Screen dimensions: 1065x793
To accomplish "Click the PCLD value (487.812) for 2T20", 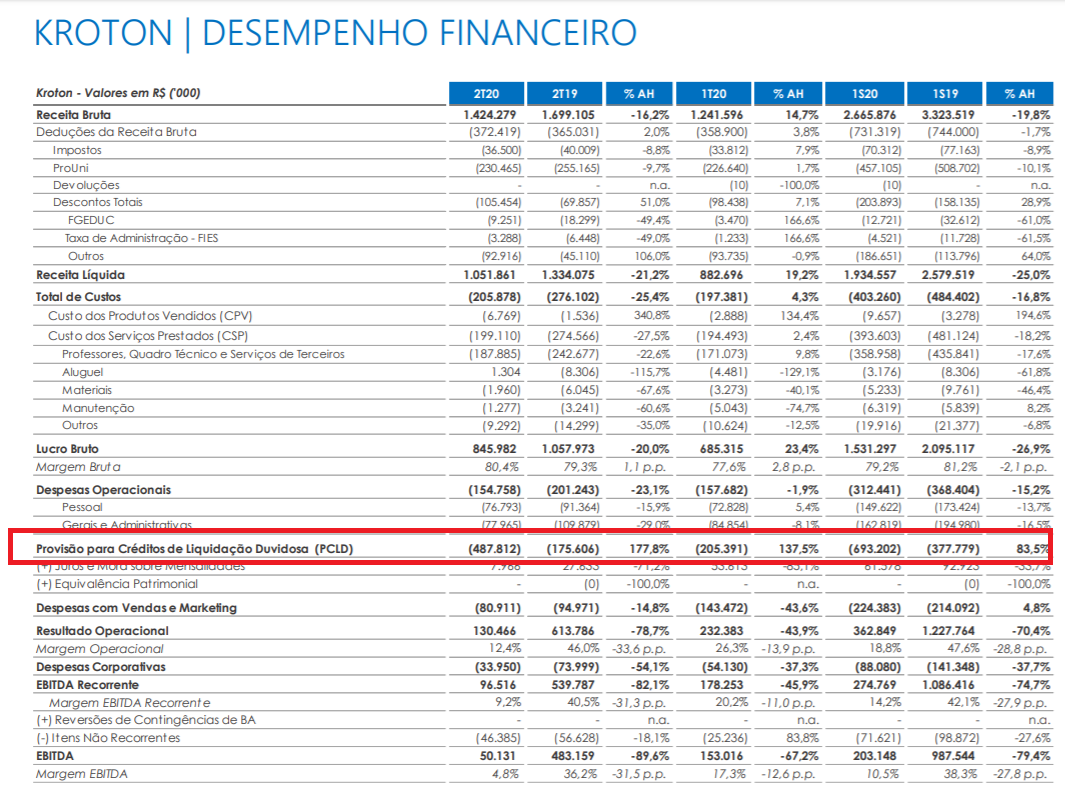I will tap(487, 549).
